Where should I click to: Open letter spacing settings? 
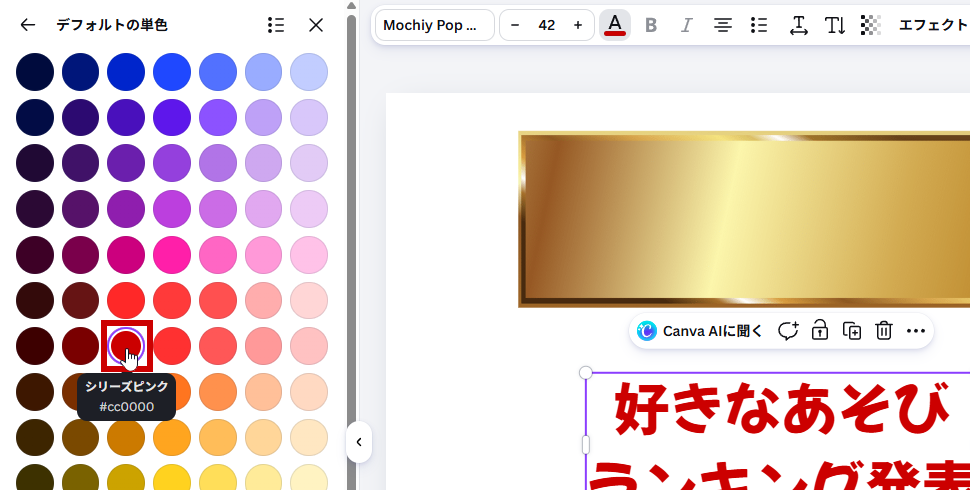[x=799, y=25]
